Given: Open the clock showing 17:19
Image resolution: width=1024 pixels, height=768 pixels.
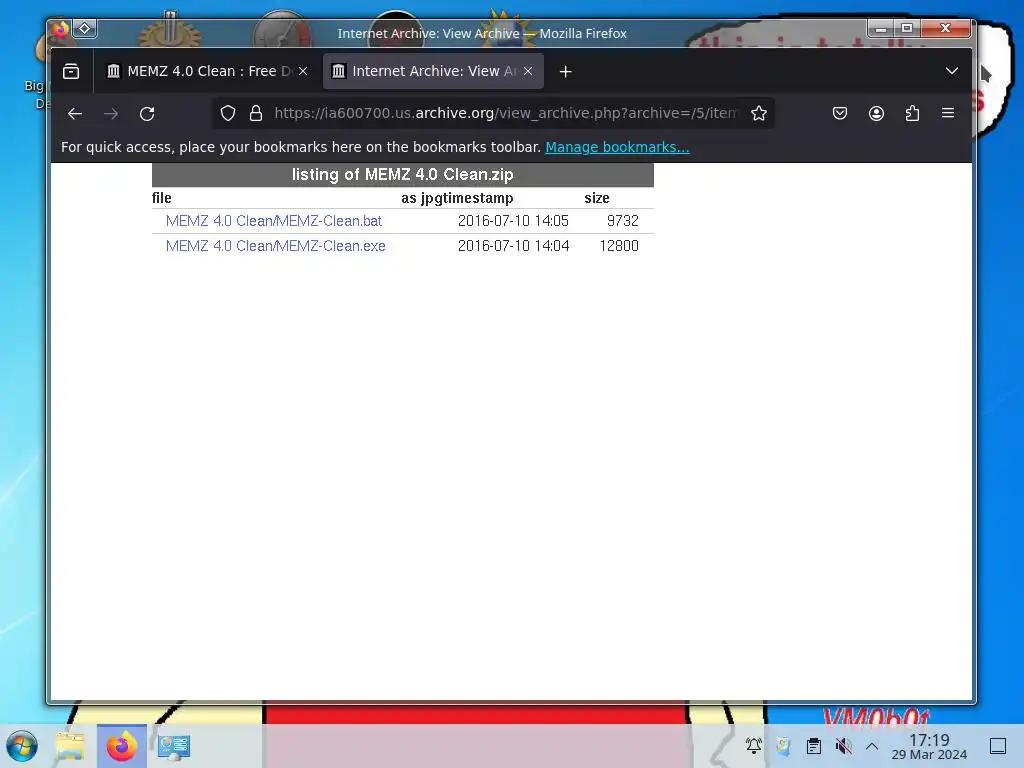Looking at the screenshot, I should tap(929, 746).
